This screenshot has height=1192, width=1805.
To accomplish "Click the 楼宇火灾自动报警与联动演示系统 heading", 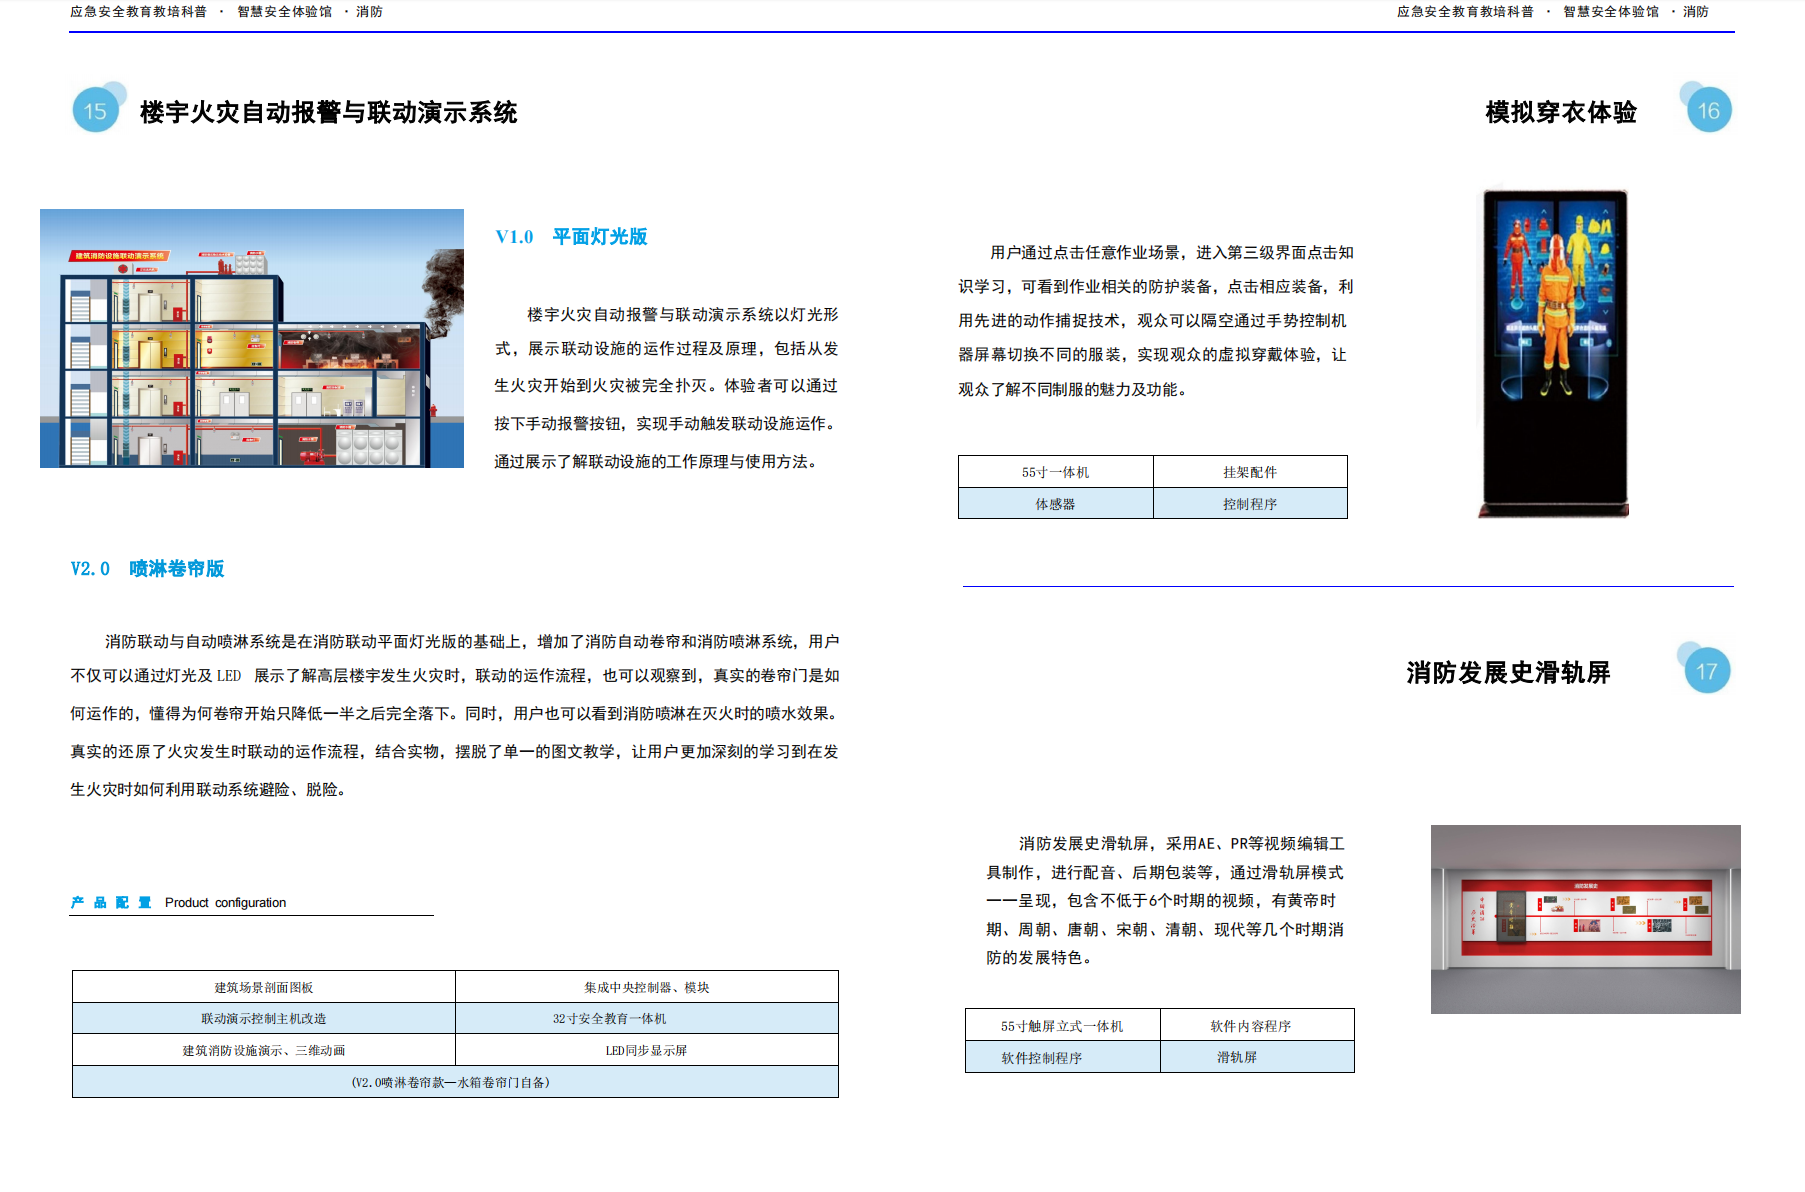I will click(x=328, y=112).
